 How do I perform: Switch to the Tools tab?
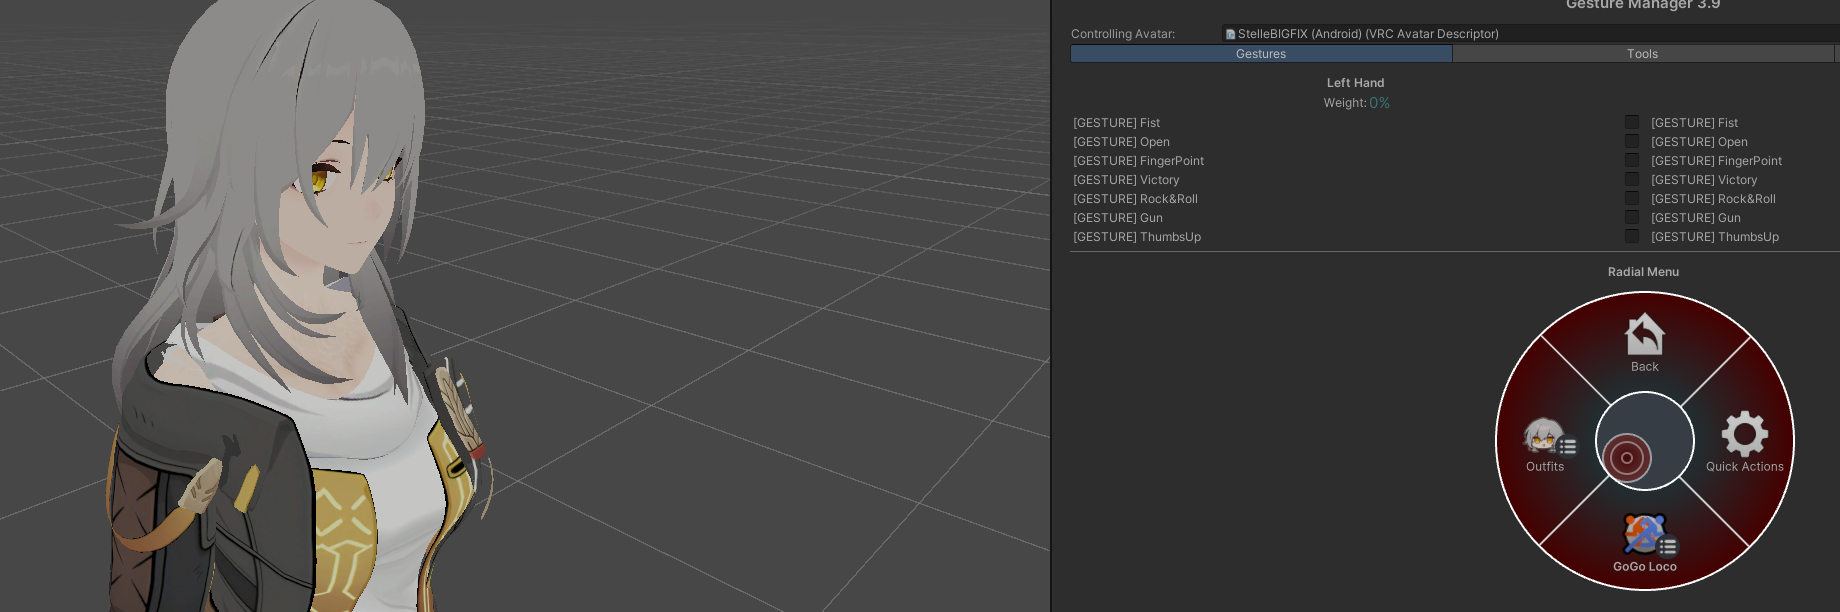pyautogui.click(x=1643, y=54)
